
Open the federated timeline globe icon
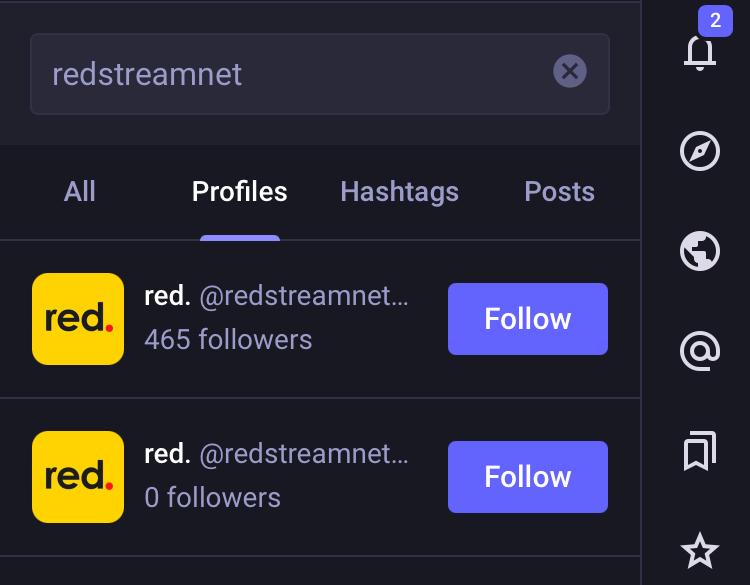click(700, 251)
